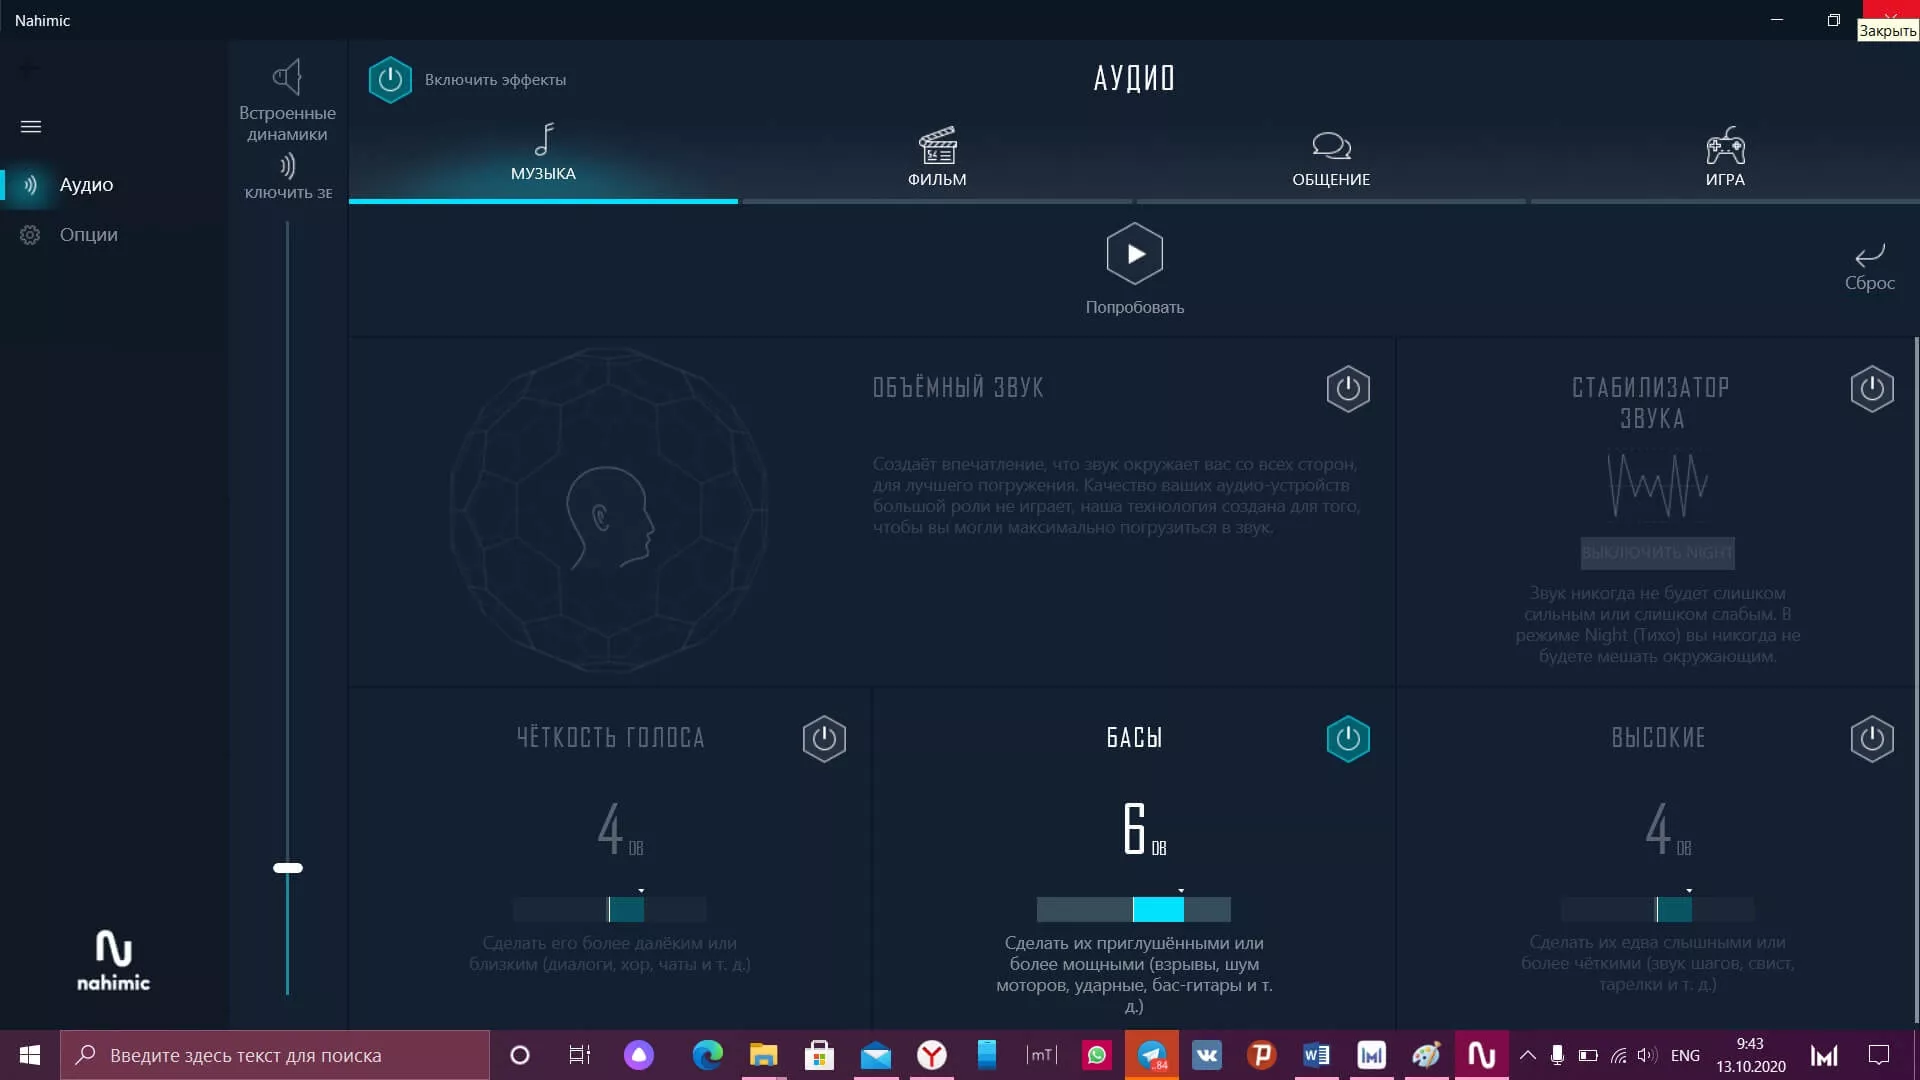
Task: Switch to the Фильм tab
Action: [x=937, y=158]
